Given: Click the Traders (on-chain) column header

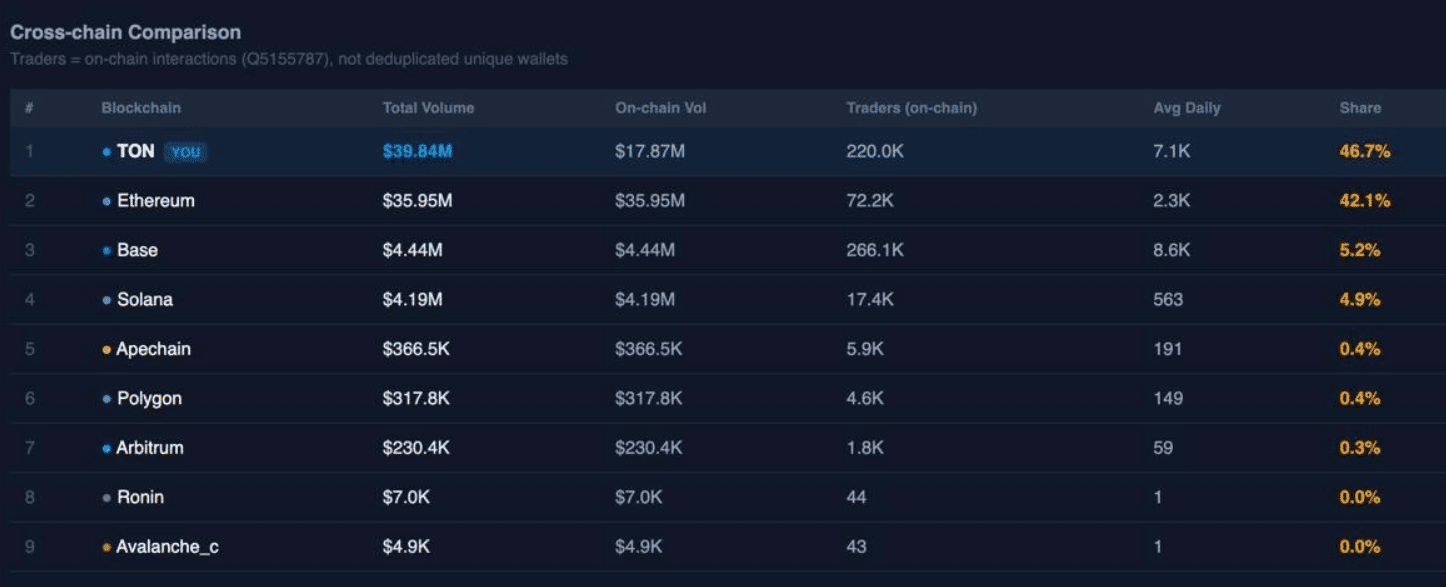Looking at the screenshot, I should click(911, 108).
